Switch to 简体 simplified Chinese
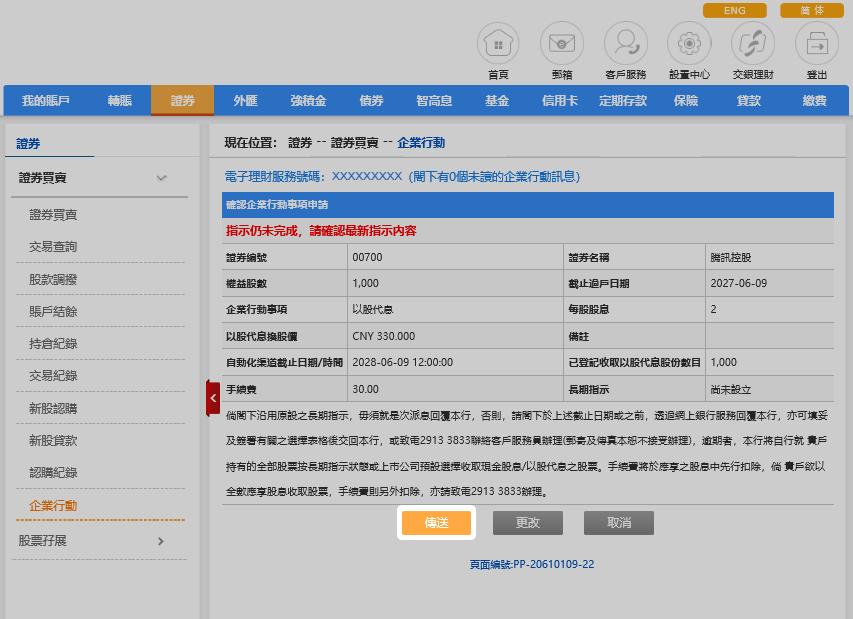Viewport: 853px width, 619px height. point(811,10)
